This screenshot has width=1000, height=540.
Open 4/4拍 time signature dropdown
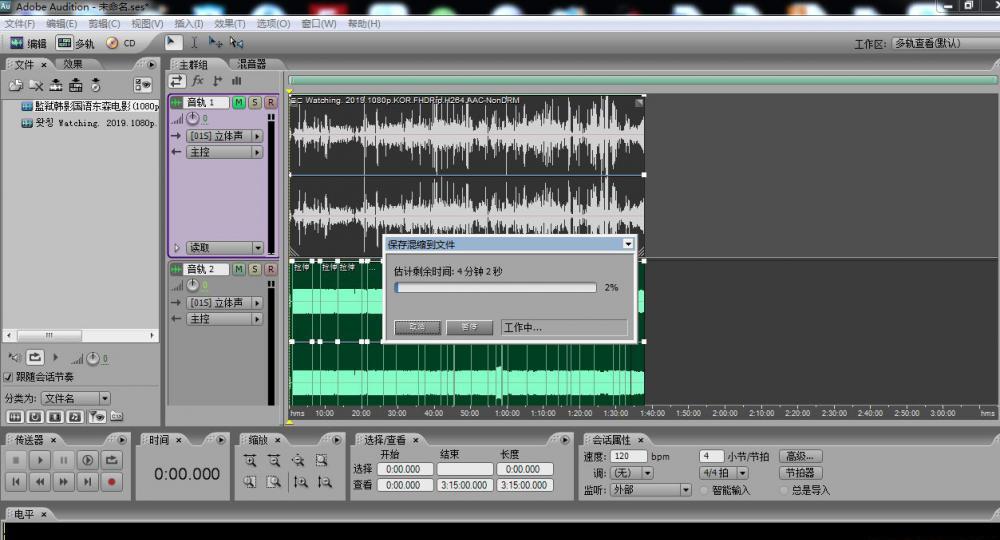(724, 473)
